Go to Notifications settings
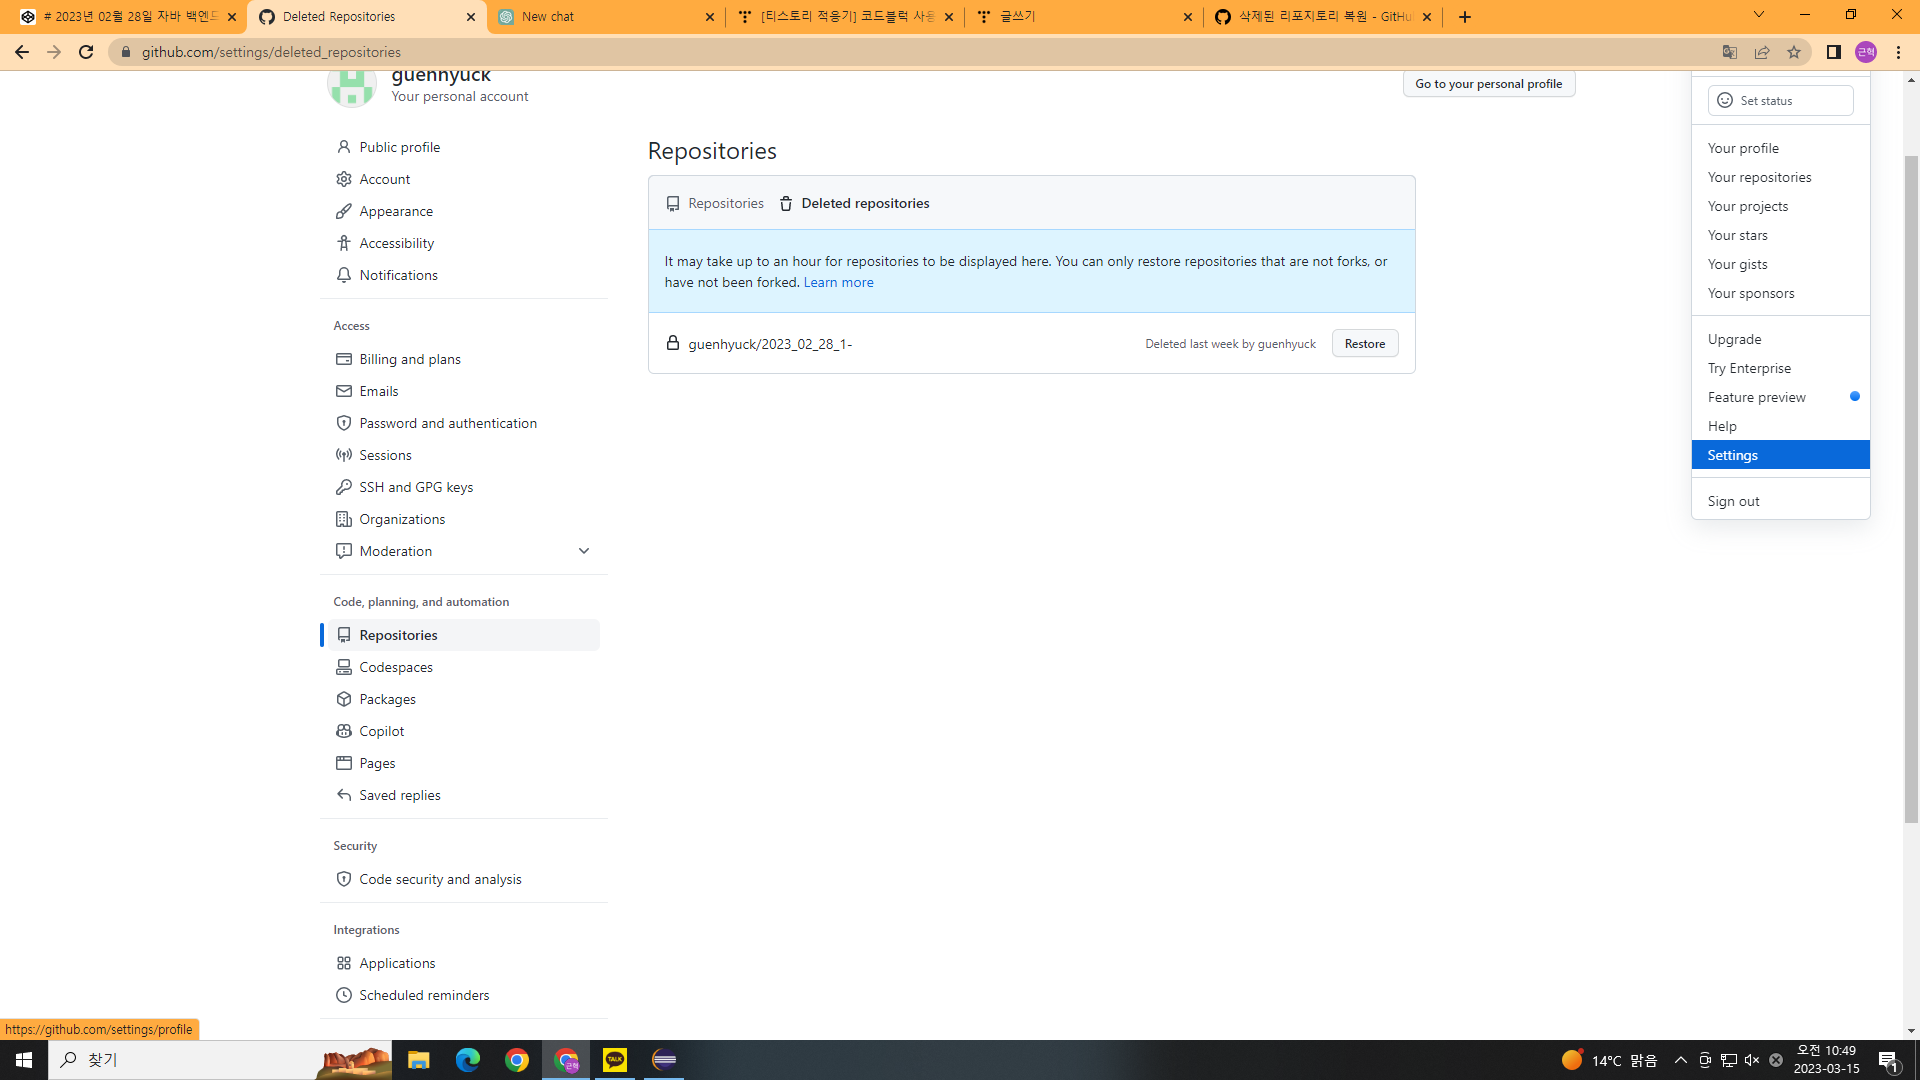The image size is (1920, 1080). (x=398, y=275)
